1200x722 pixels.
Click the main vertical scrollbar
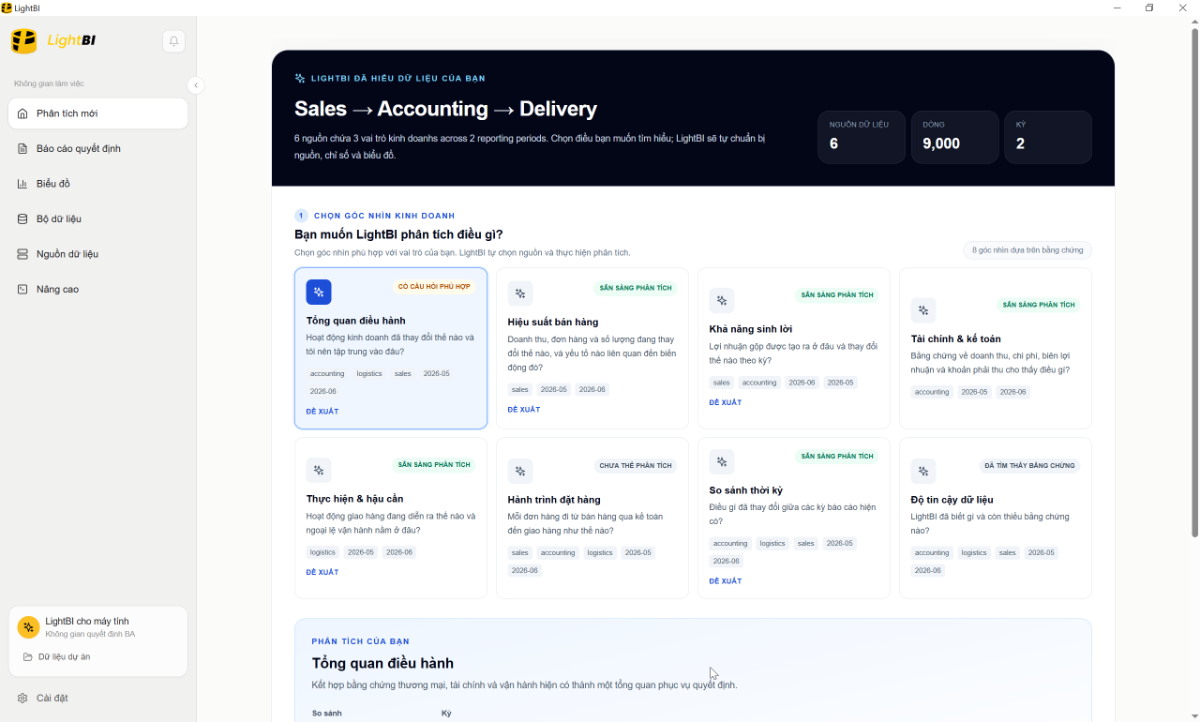click(x=1194, y=283)
